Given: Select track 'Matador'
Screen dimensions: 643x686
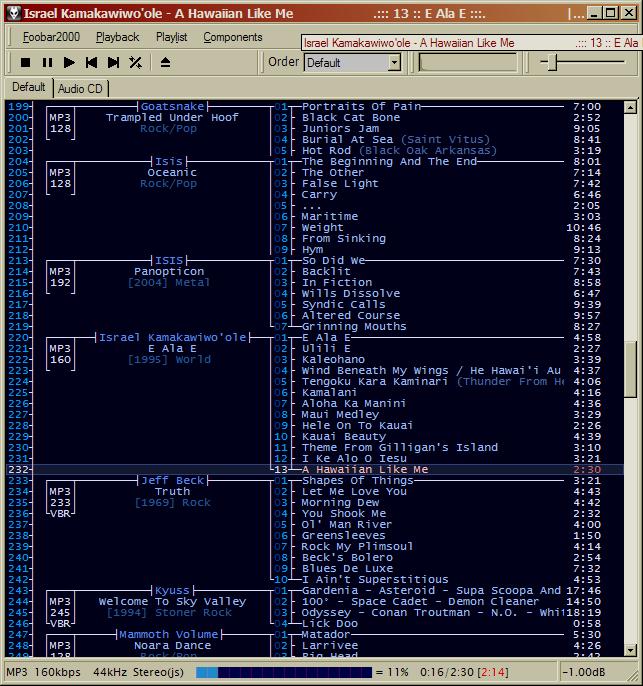Looking at the screenshot, I should click(326, 634).
